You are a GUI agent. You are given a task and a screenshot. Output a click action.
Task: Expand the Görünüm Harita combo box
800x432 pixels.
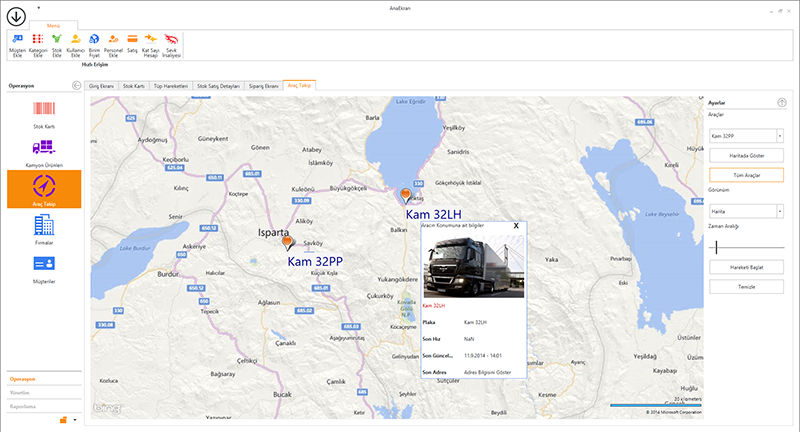pyautogui.click(x=780, y=211)
